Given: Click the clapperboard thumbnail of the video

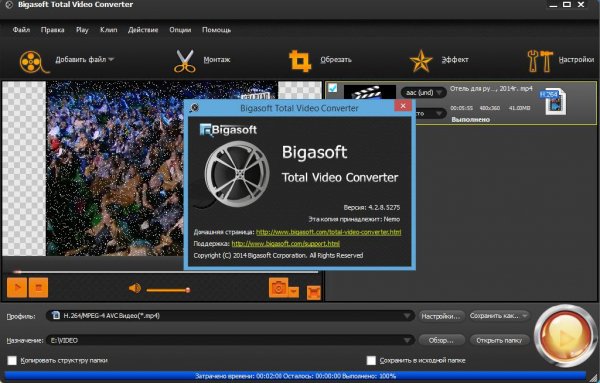Looking at the screenshot, I should coord(370,92).
